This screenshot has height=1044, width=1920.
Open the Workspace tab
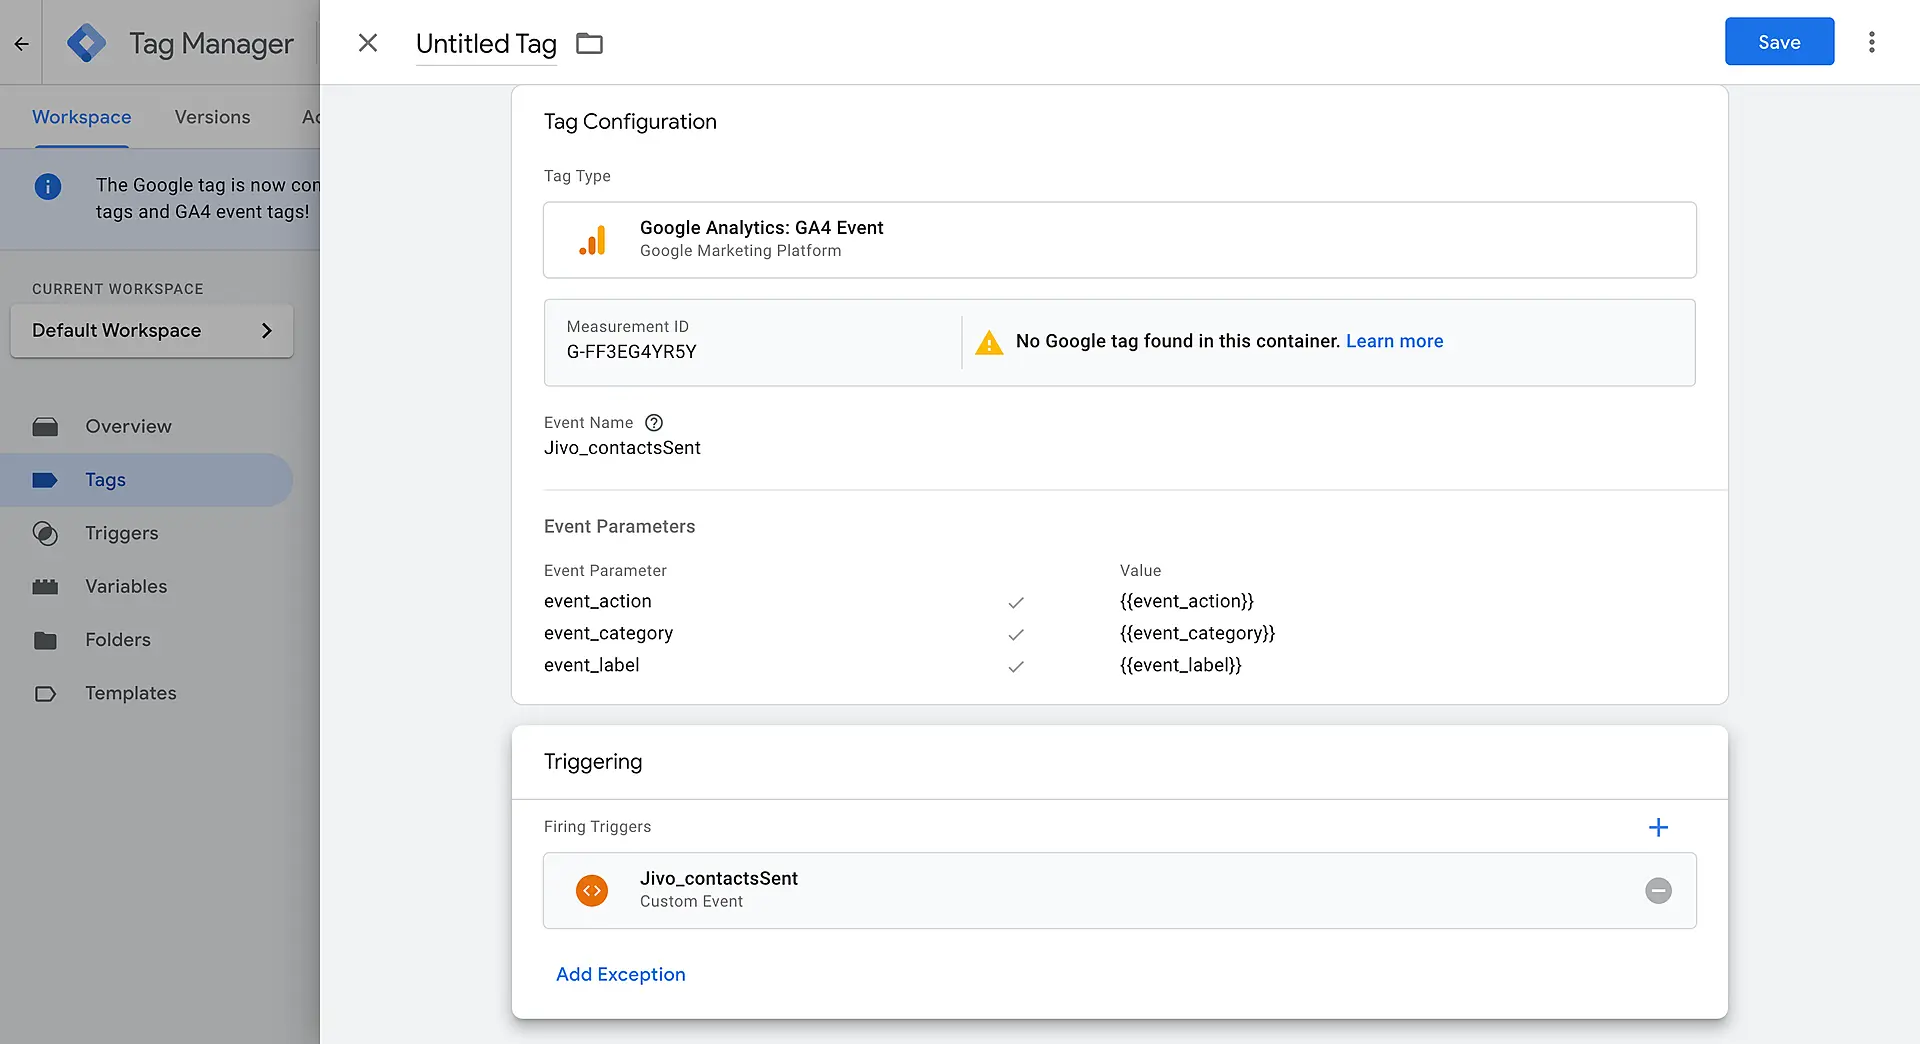(82, 117)
